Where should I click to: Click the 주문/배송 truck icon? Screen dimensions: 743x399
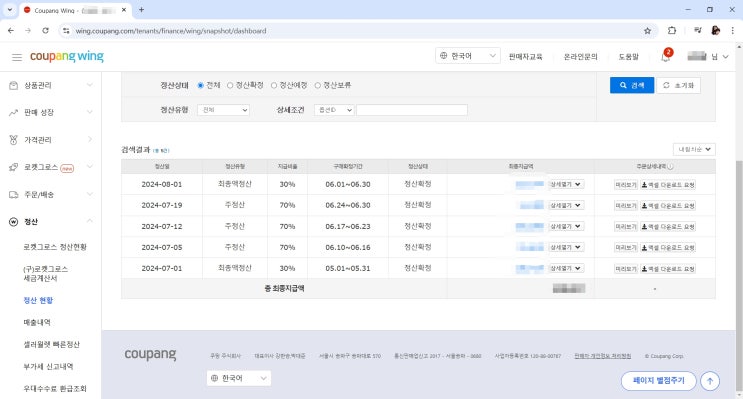(x=14, y=194)
